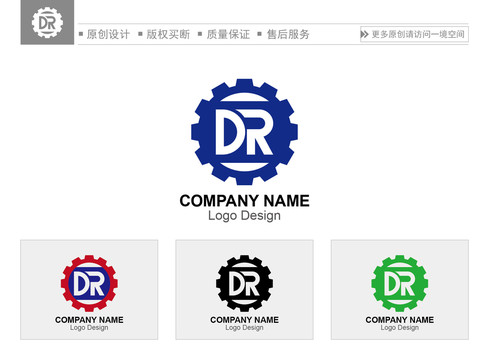Click the large blue DR gear logo

244,132
